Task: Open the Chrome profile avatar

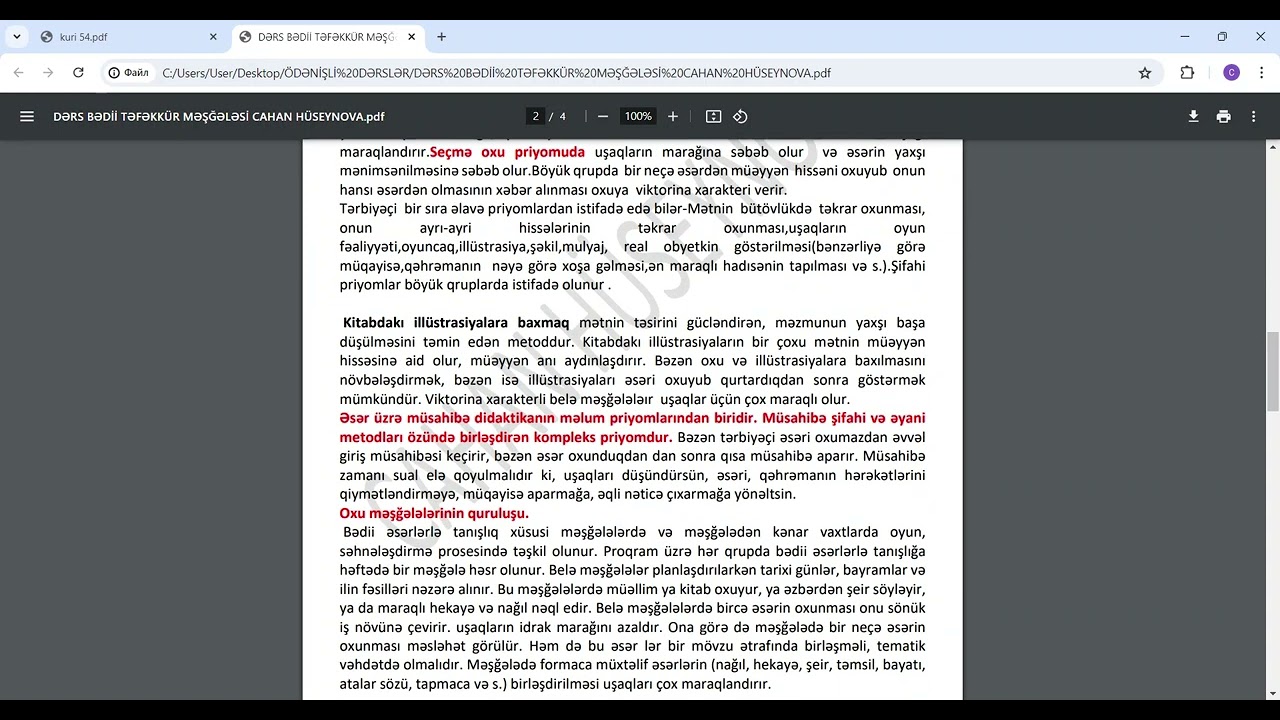Action: click(x=1231, y=73)
